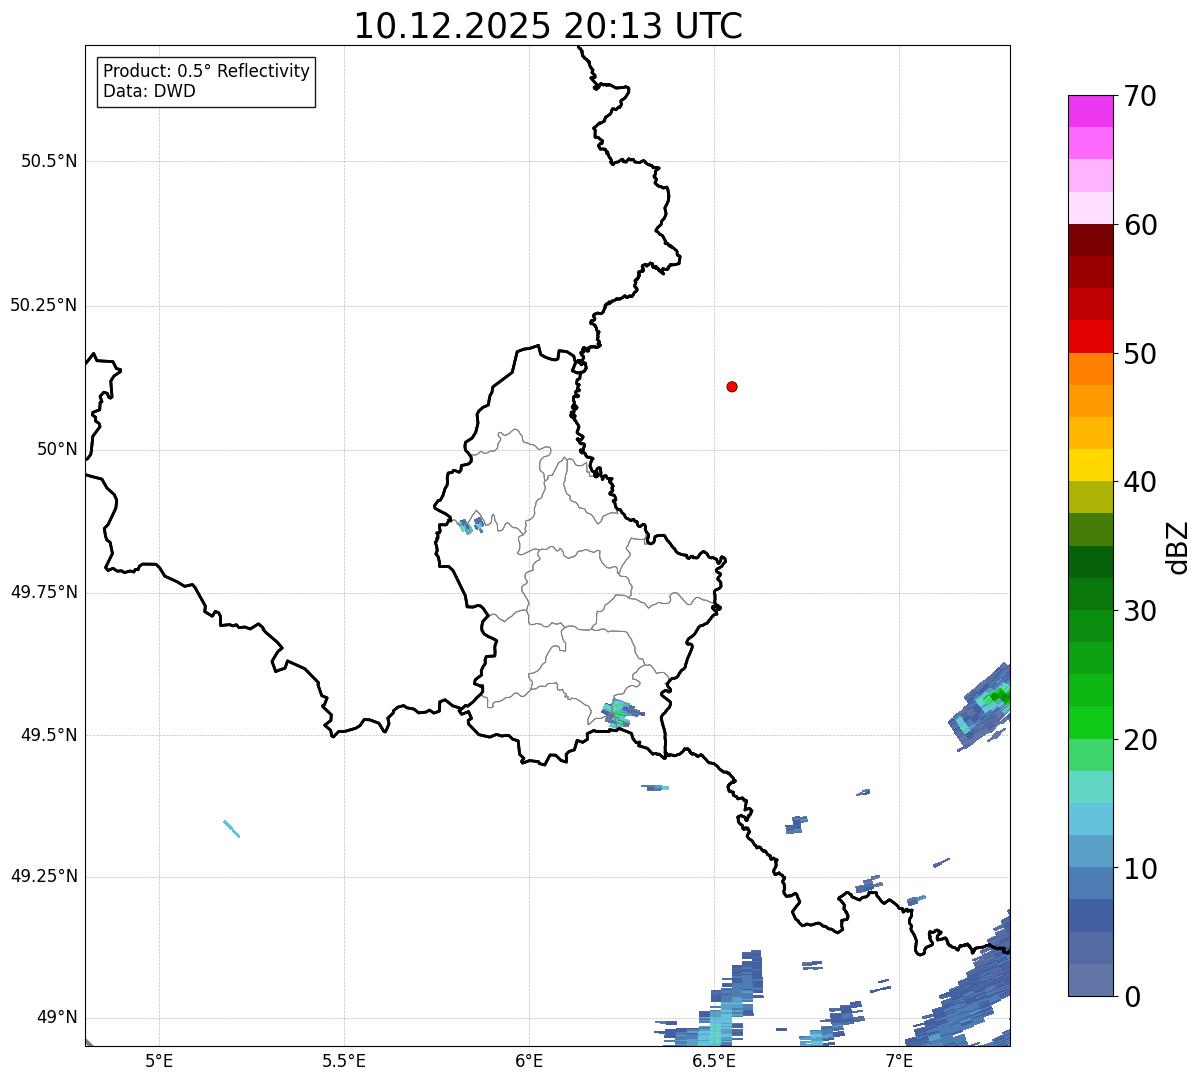This screenshot has height=1081, width=1202.
Task: Click the colorbar tick label 40
Action: [1139, 482]
